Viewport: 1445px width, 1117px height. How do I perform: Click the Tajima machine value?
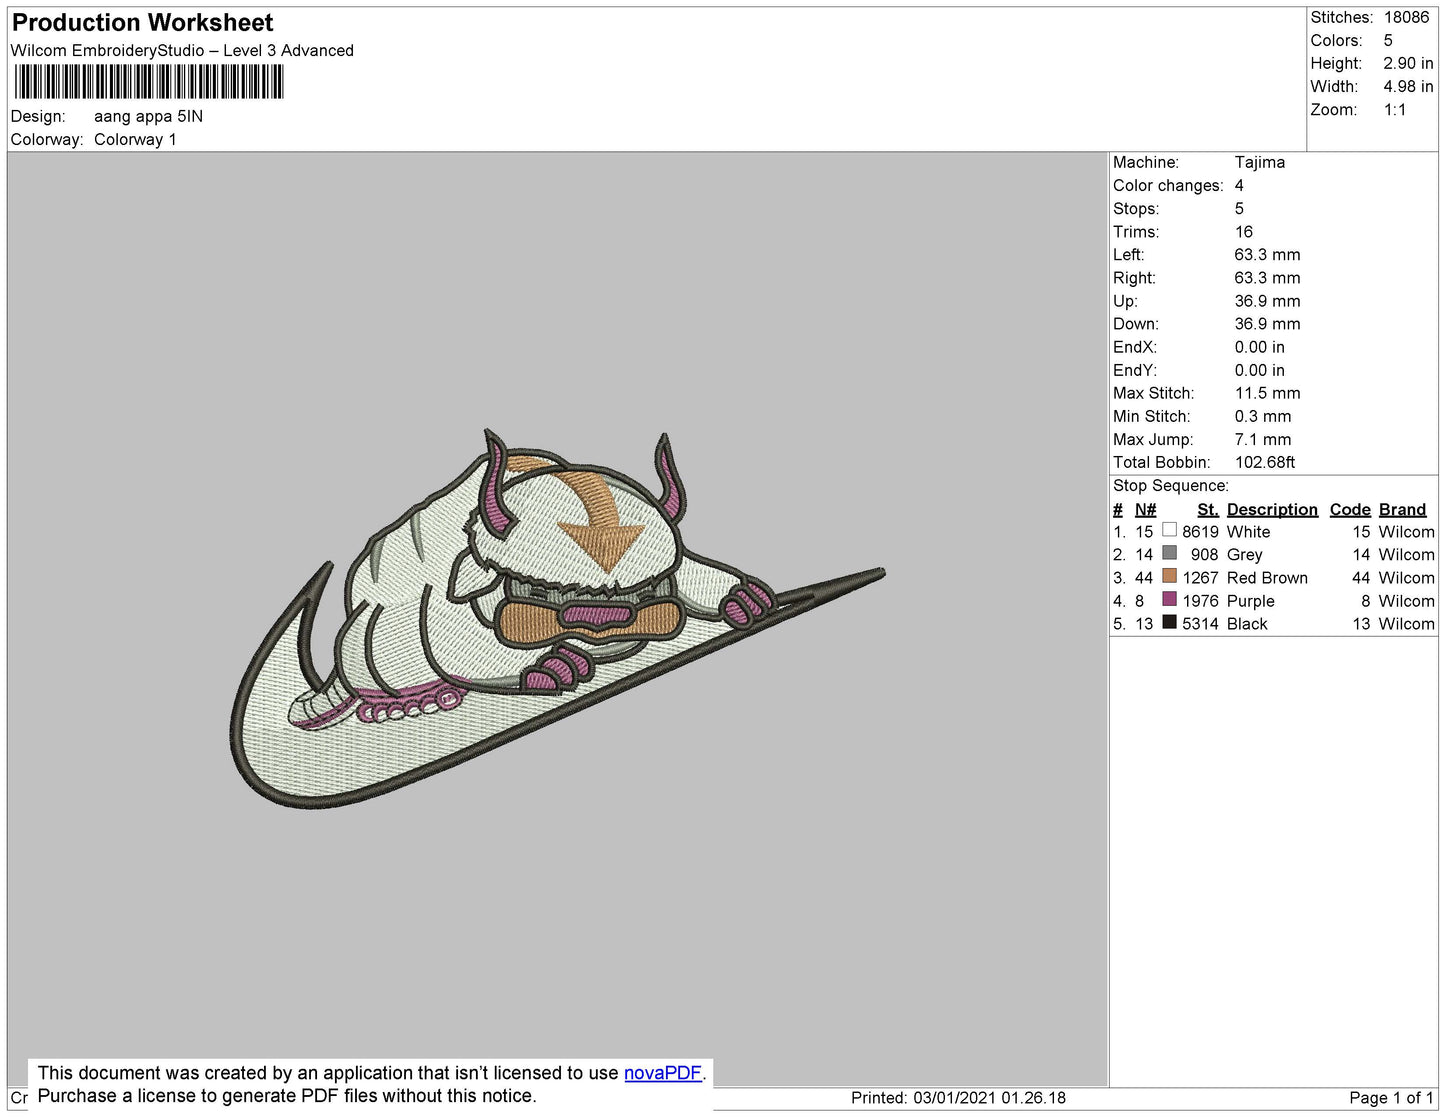coord(1259,162)
